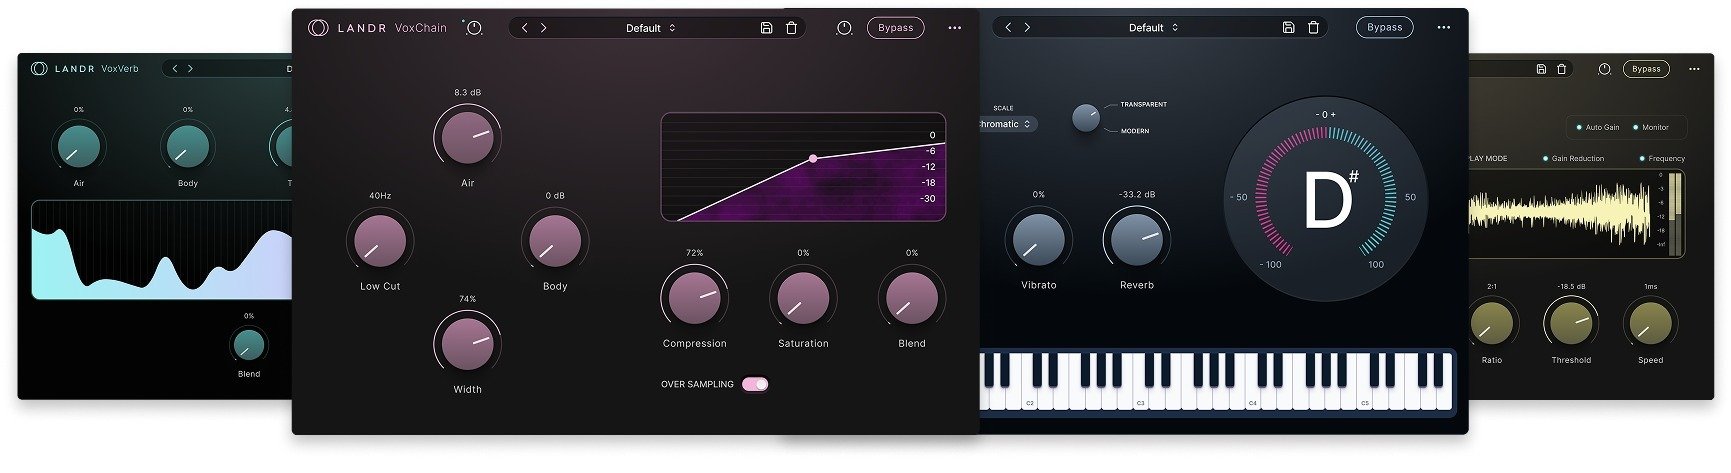Click the LANDR logo in VoxVerb window

pos(39,68)
